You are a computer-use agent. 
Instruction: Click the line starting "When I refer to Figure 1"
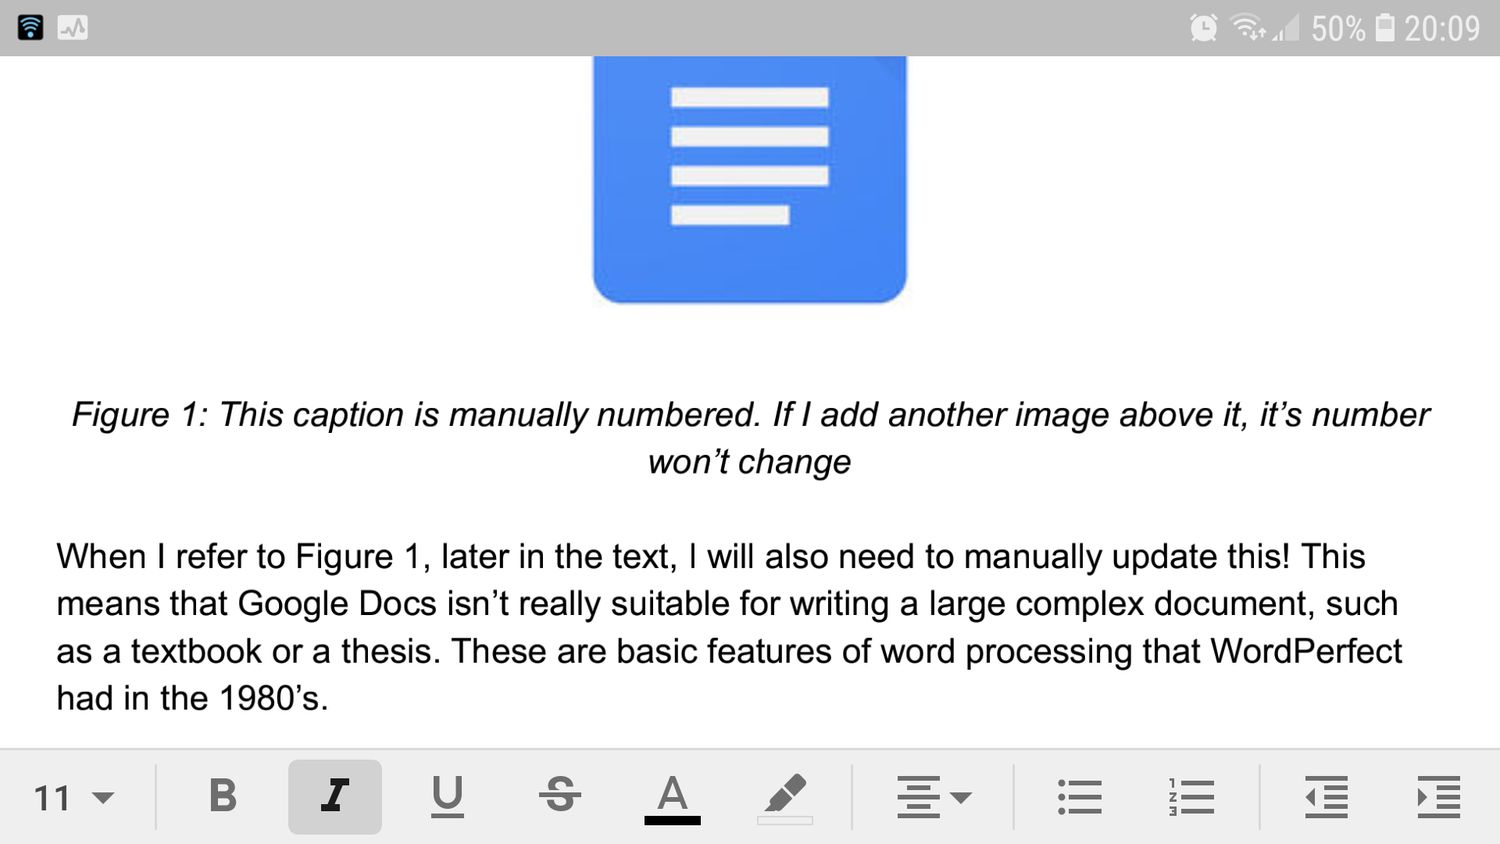click(x=710, y=556)
